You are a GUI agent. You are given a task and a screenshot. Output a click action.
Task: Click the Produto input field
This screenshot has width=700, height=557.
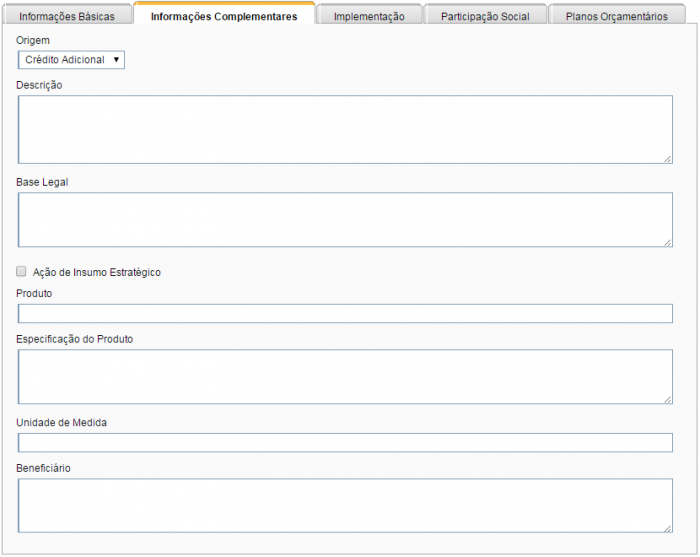tap(345, 314)
